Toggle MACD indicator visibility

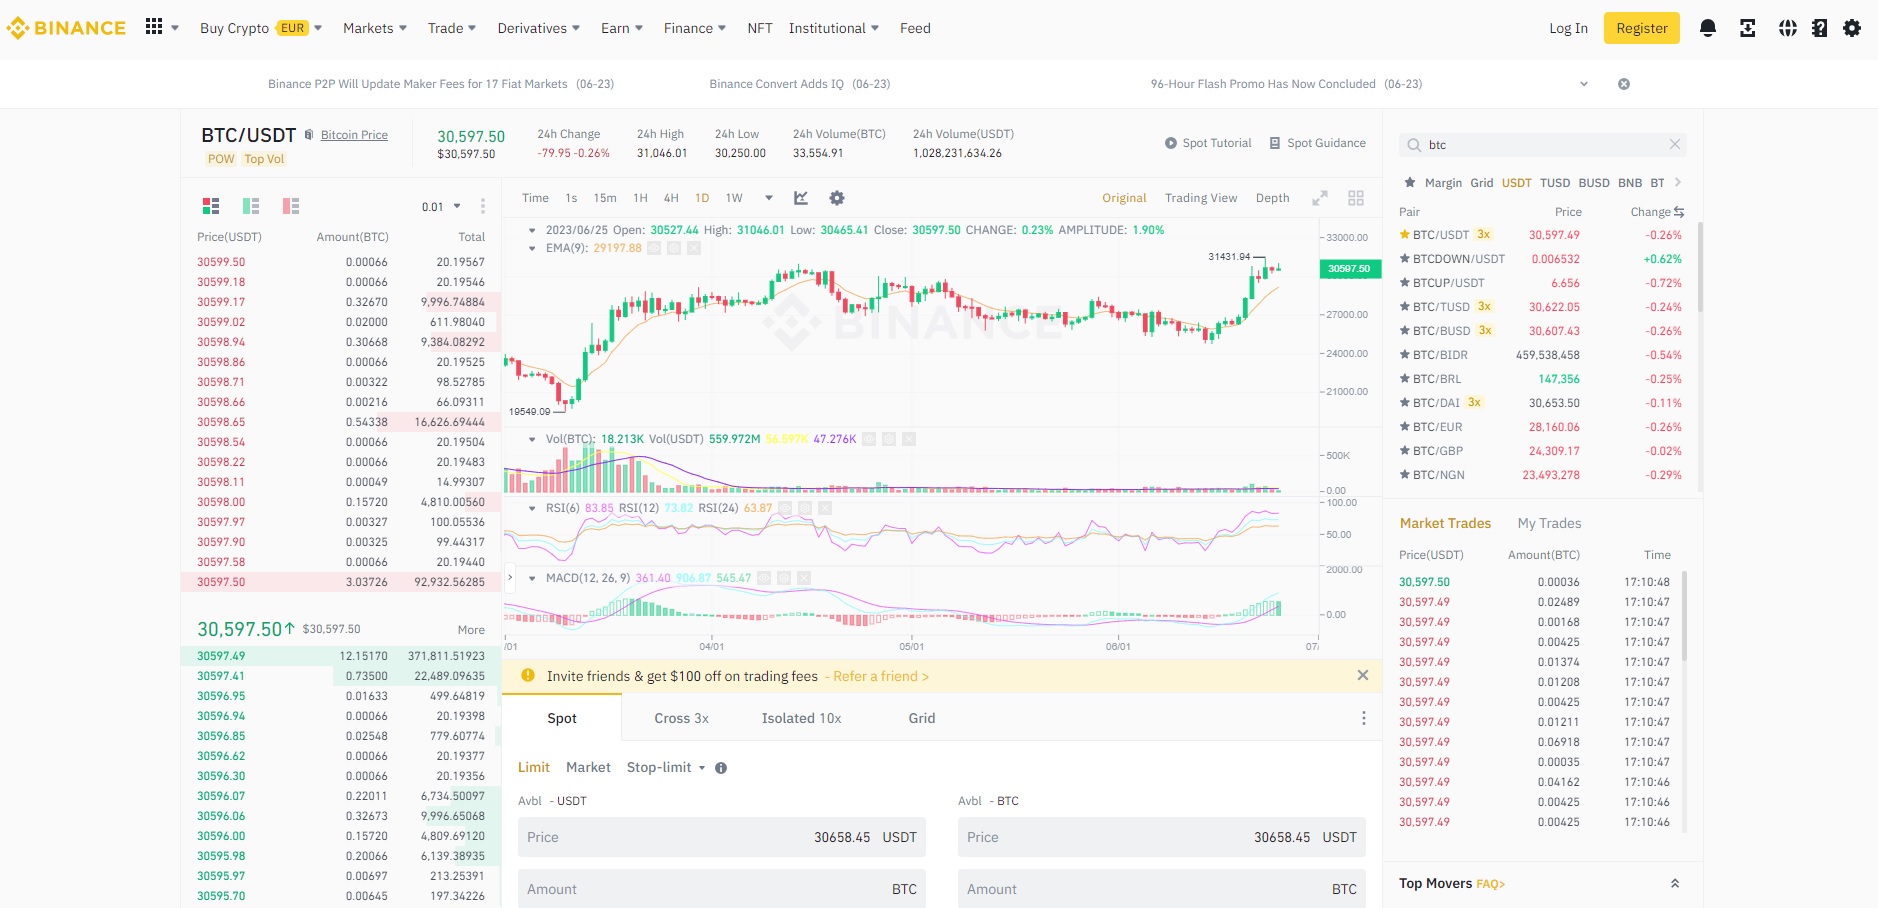764,578
